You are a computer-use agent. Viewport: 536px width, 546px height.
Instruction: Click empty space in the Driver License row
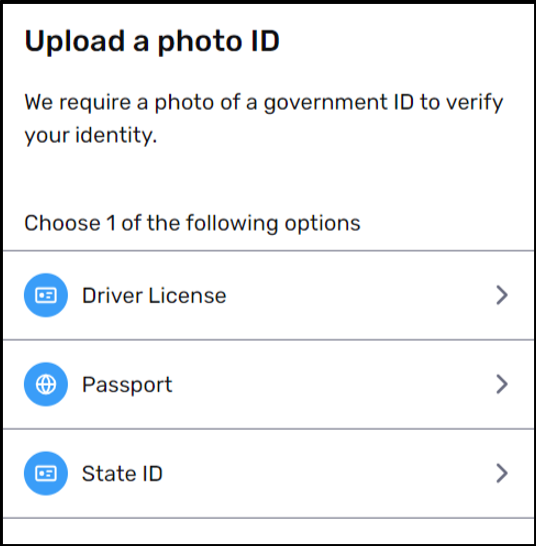(x=359, y=295)
